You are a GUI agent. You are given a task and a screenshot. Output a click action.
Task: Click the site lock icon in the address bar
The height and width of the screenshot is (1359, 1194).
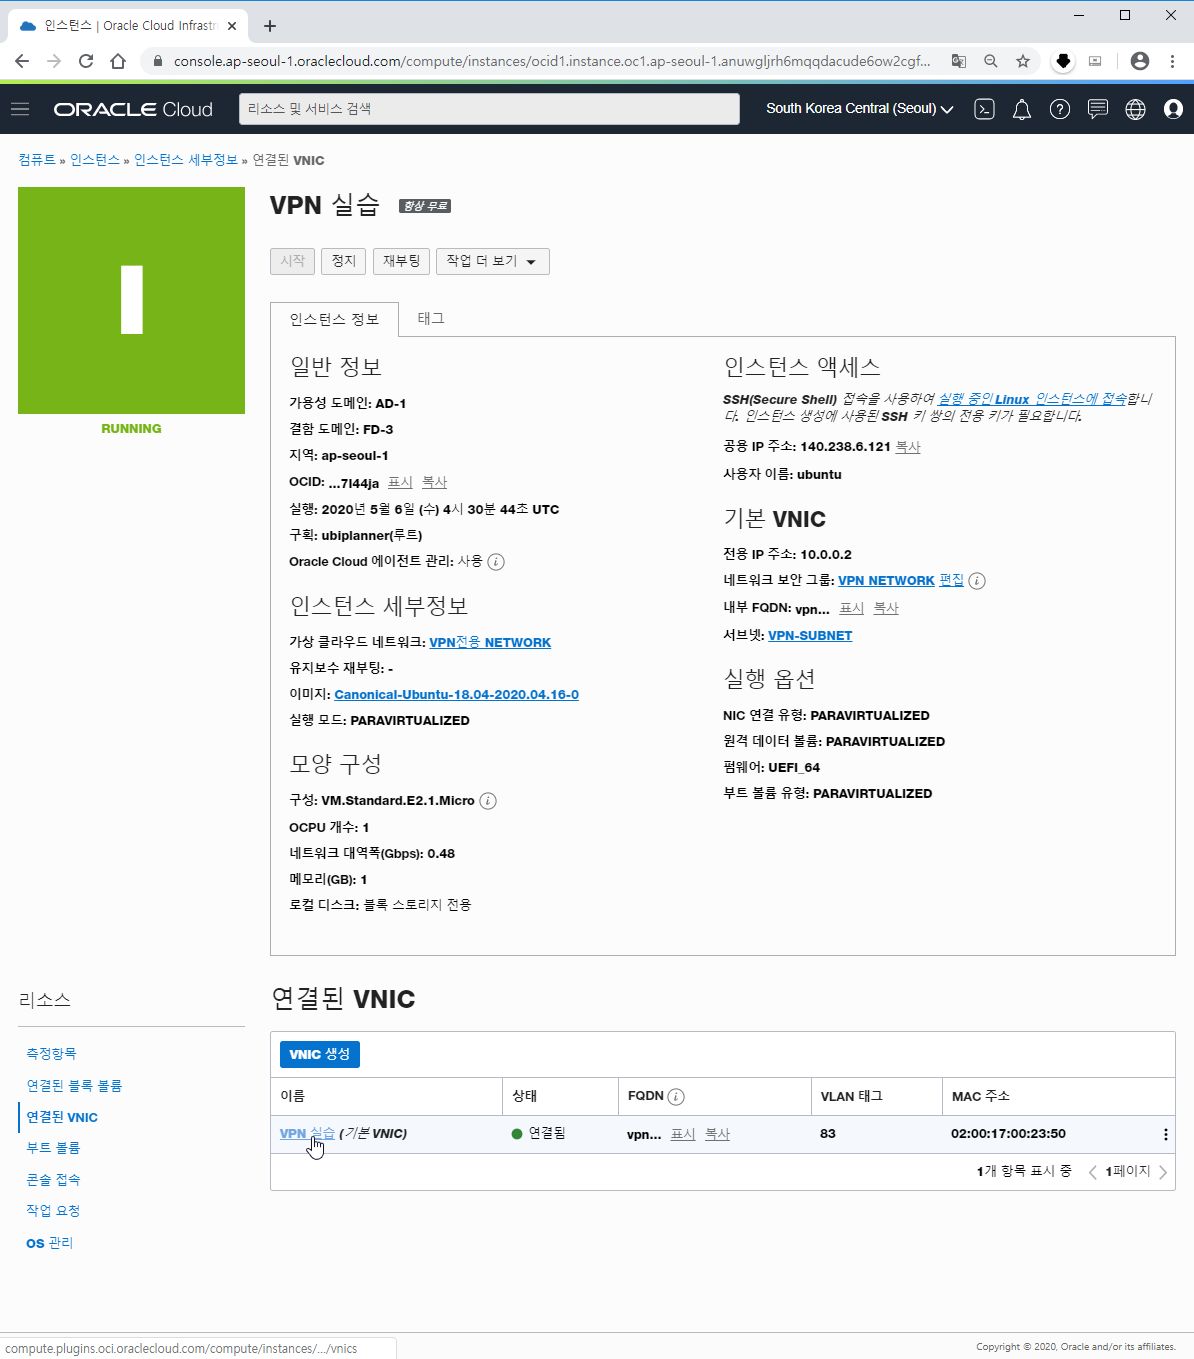coord(158,61)
